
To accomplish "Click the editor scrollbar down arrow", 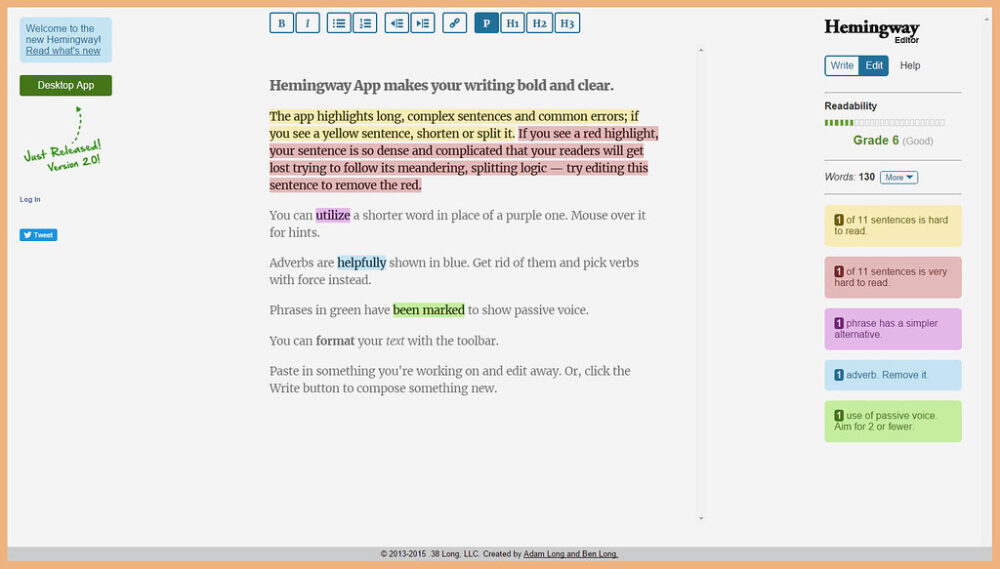I will (x=701, y=518).
